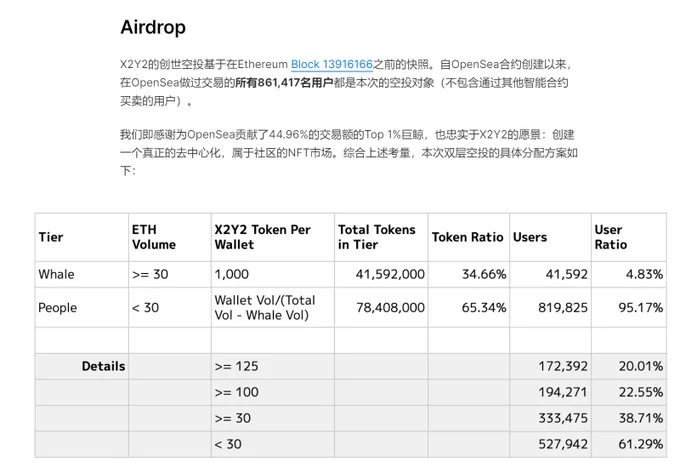Click the Airdrop heading
680x467 pixels.
point(153,27)
